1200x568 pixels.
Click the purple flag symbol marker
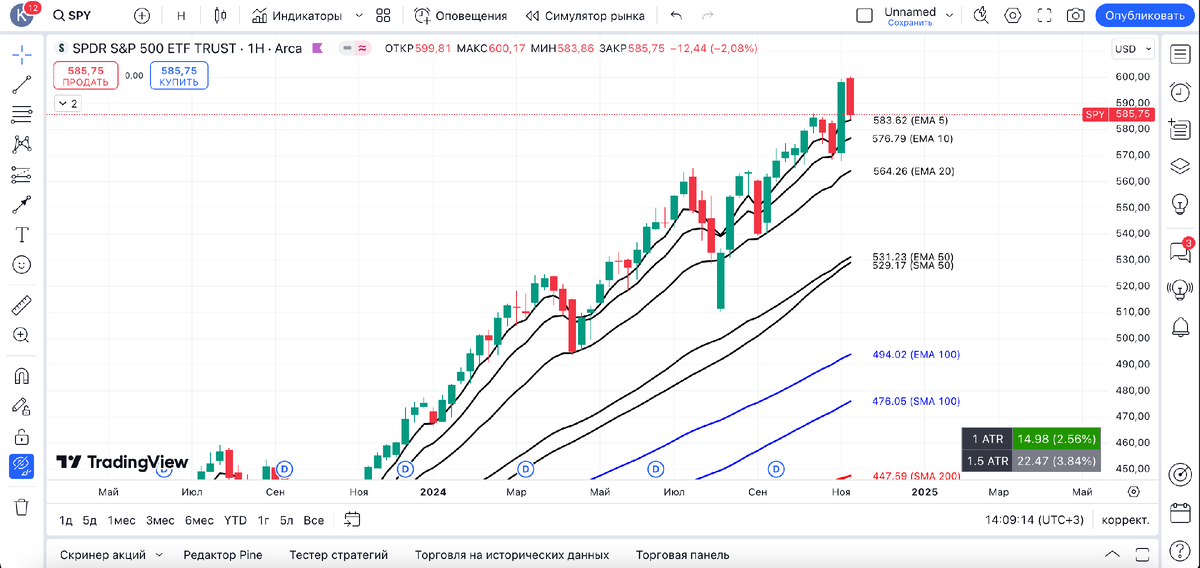click(x=317, y=48)
